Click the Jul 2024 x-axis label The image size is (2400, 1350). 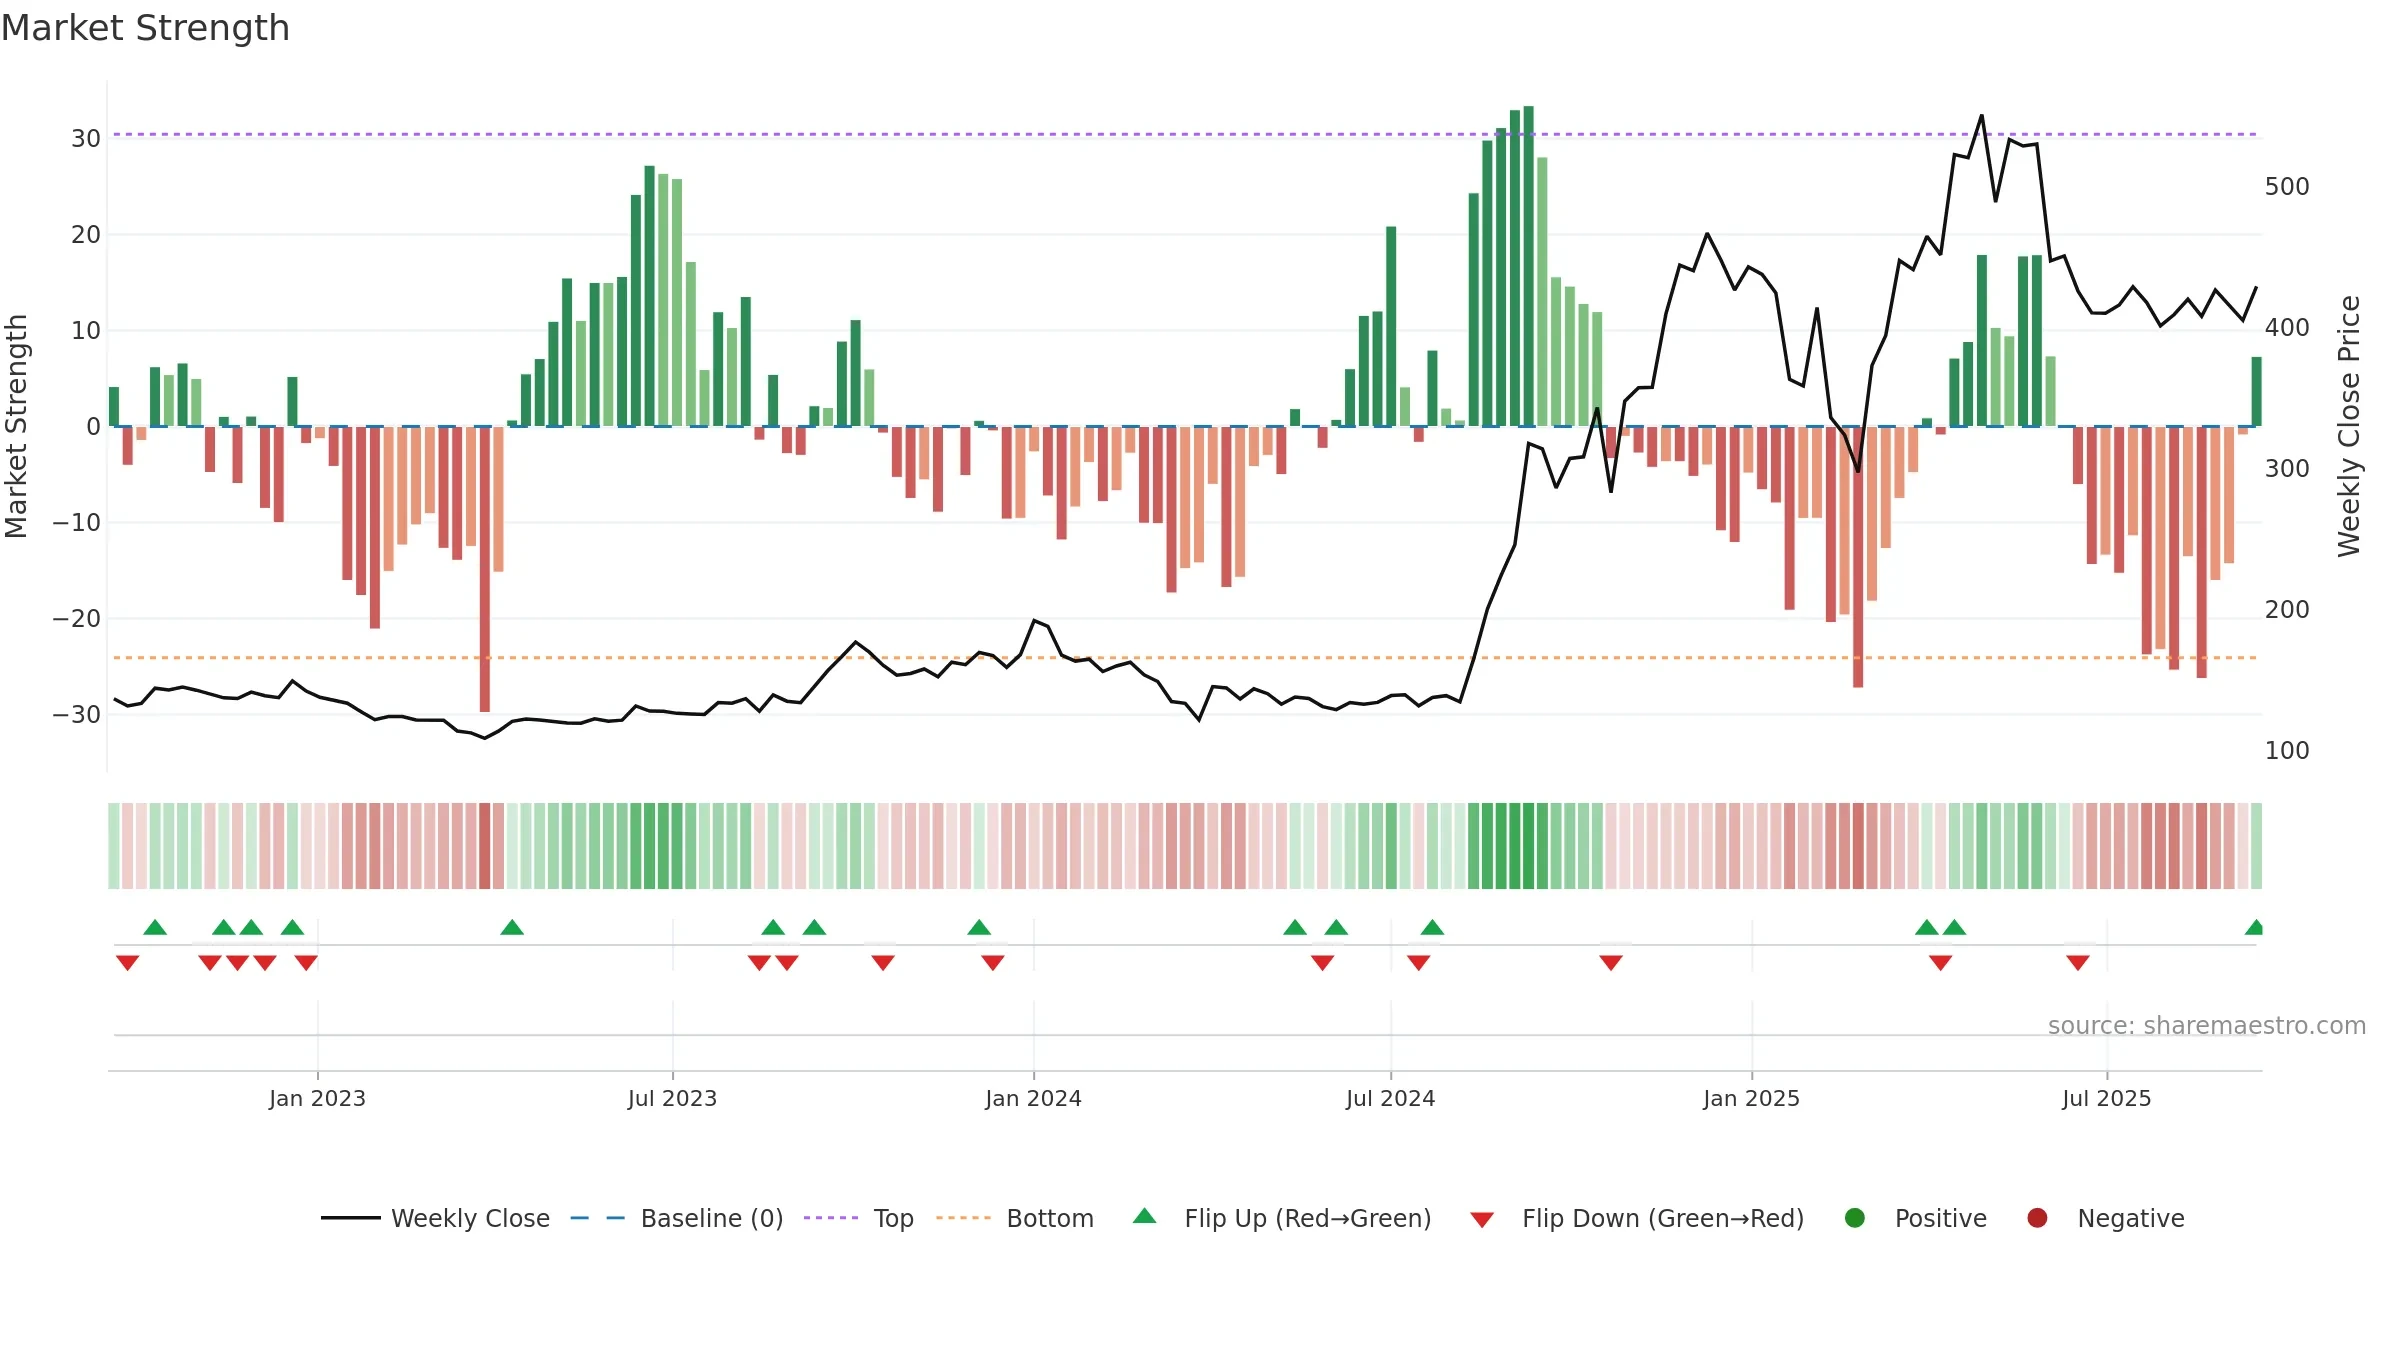(1390, 1098)
